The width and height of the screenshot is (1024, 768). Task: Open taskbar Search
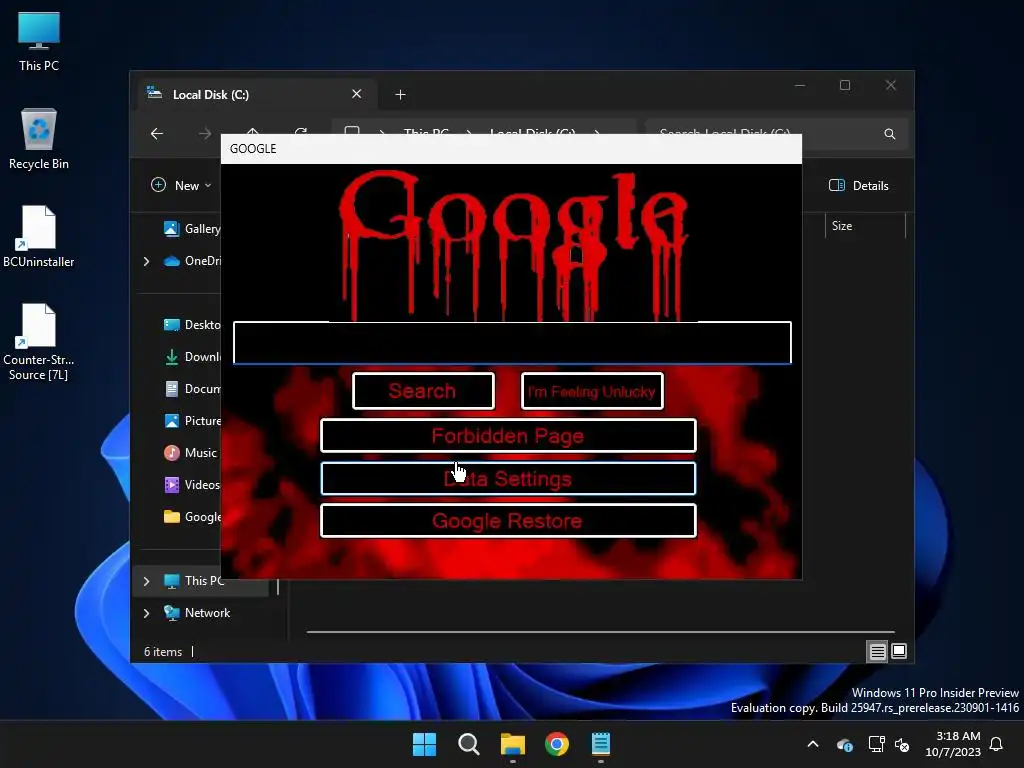click(x=469, y=744)
